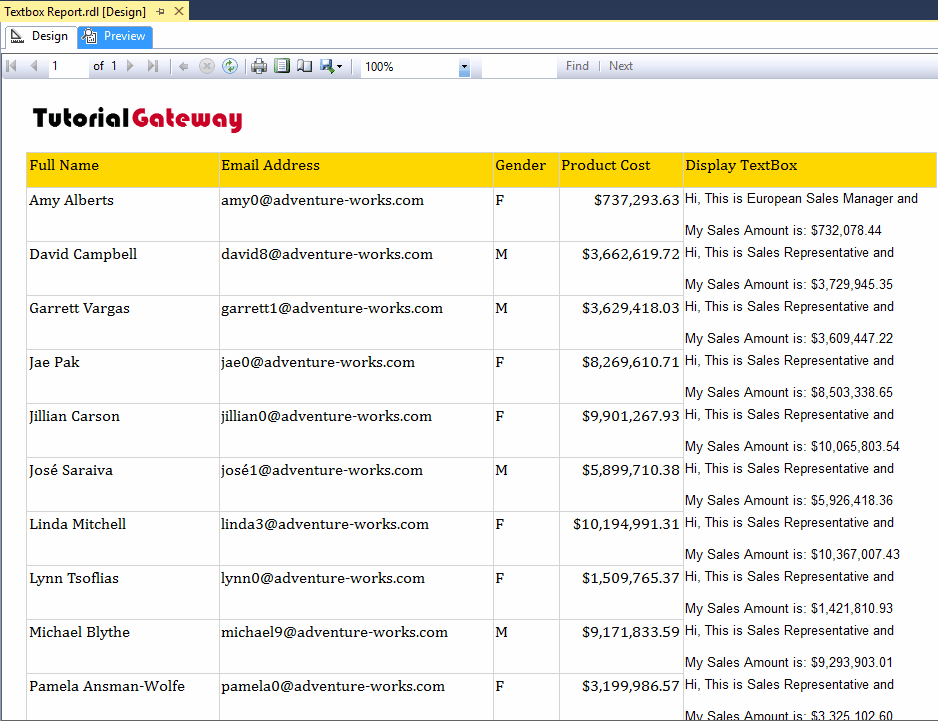Click the Tutorial Gateway logo
Viewport: 938px width, 721px height.
pos(138,118)
